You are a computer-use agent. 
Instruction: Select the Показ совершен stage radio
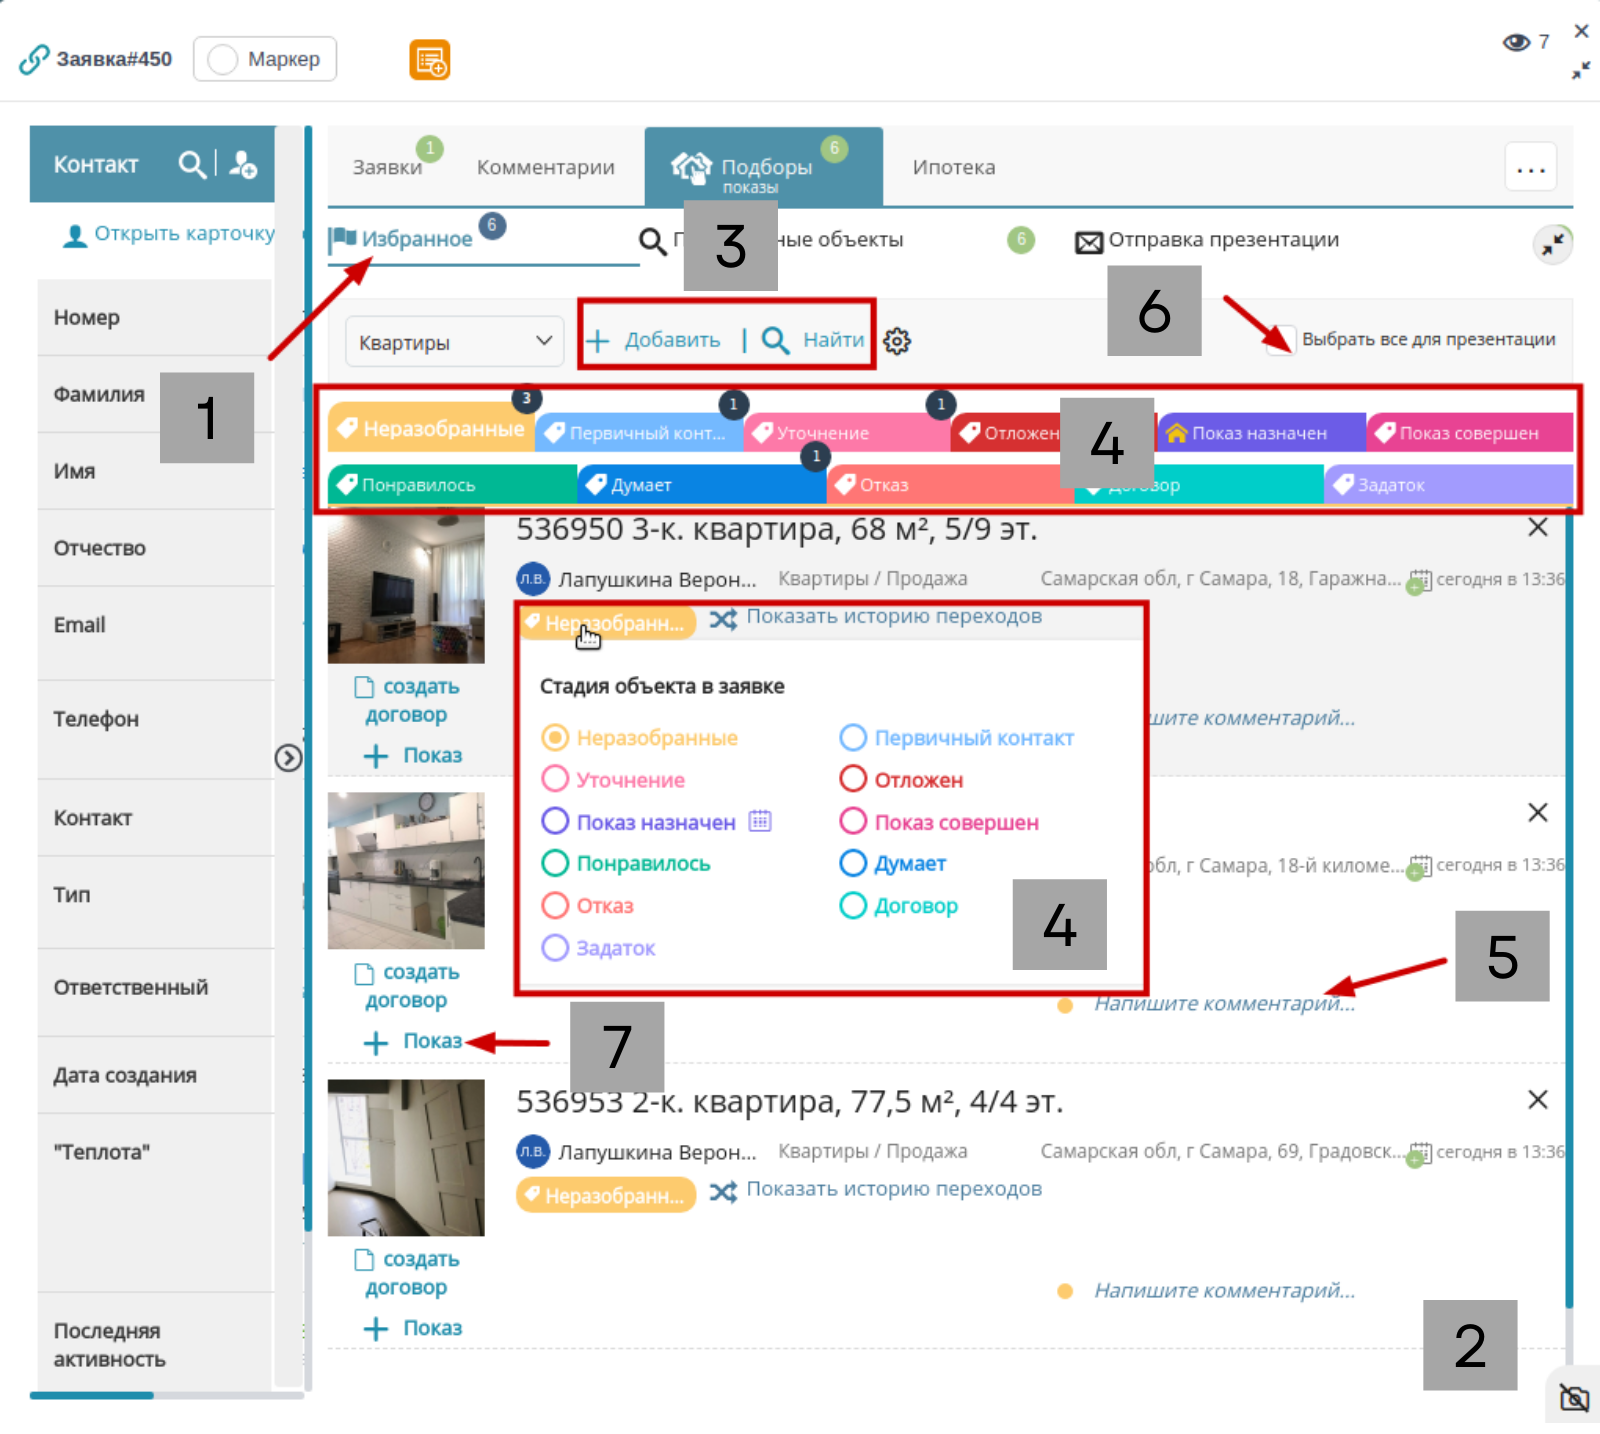coord(853,821)
